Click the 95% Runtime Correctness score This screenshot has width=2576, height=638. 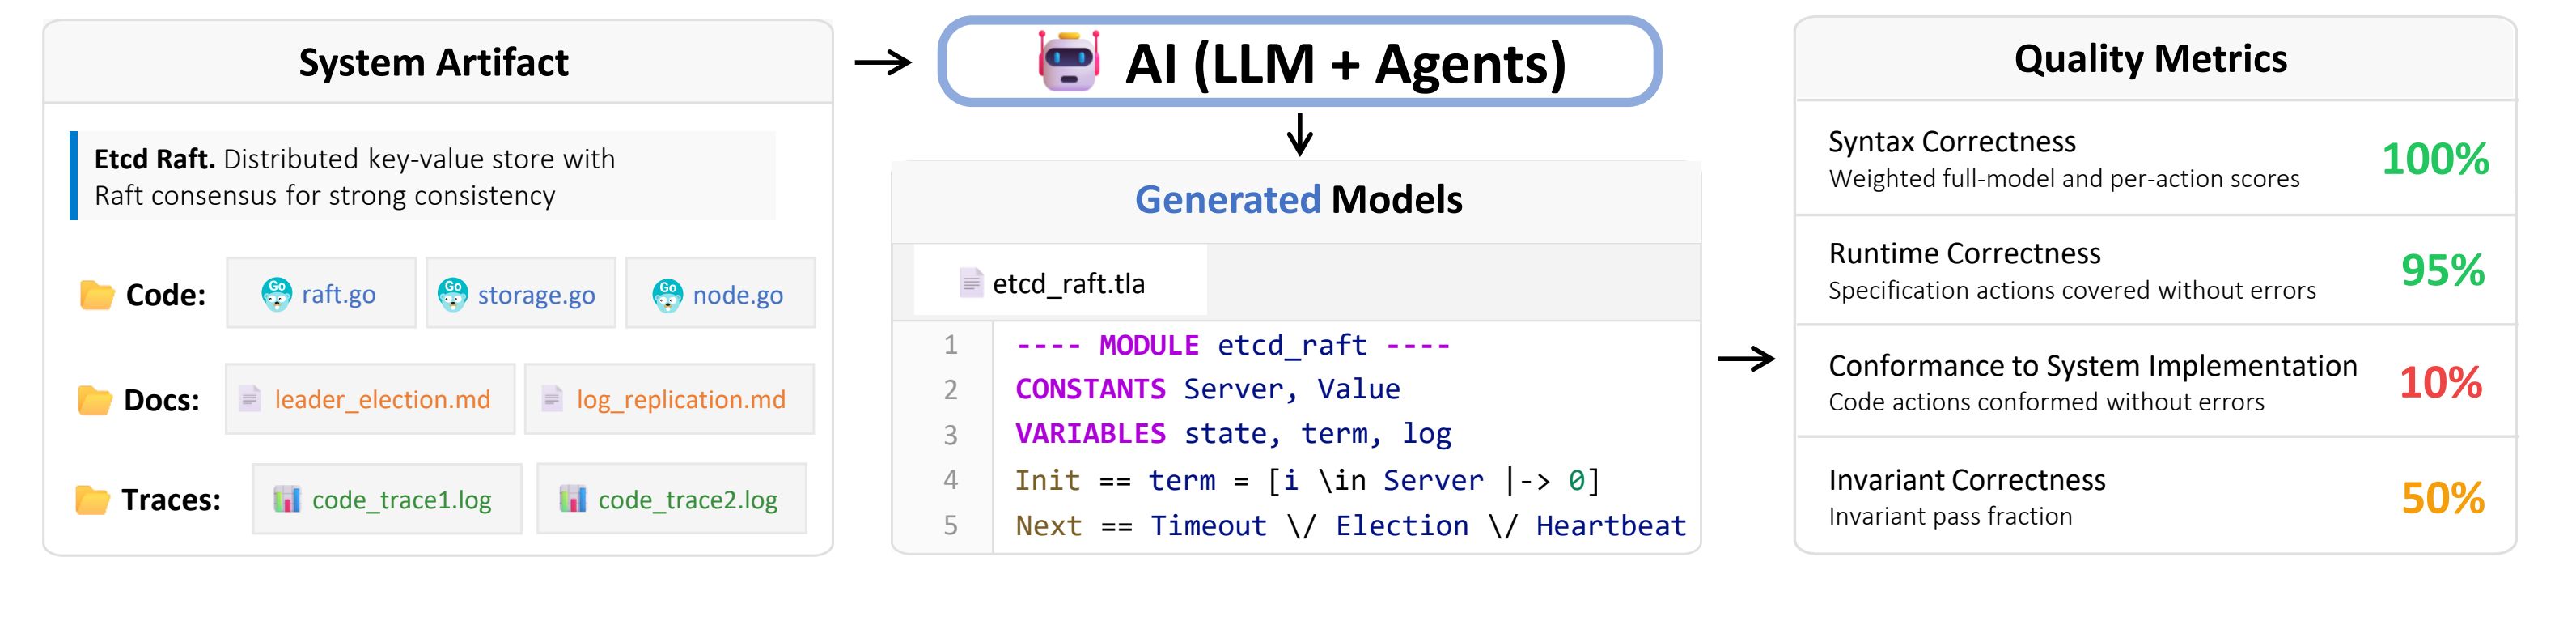point(2442,270)
